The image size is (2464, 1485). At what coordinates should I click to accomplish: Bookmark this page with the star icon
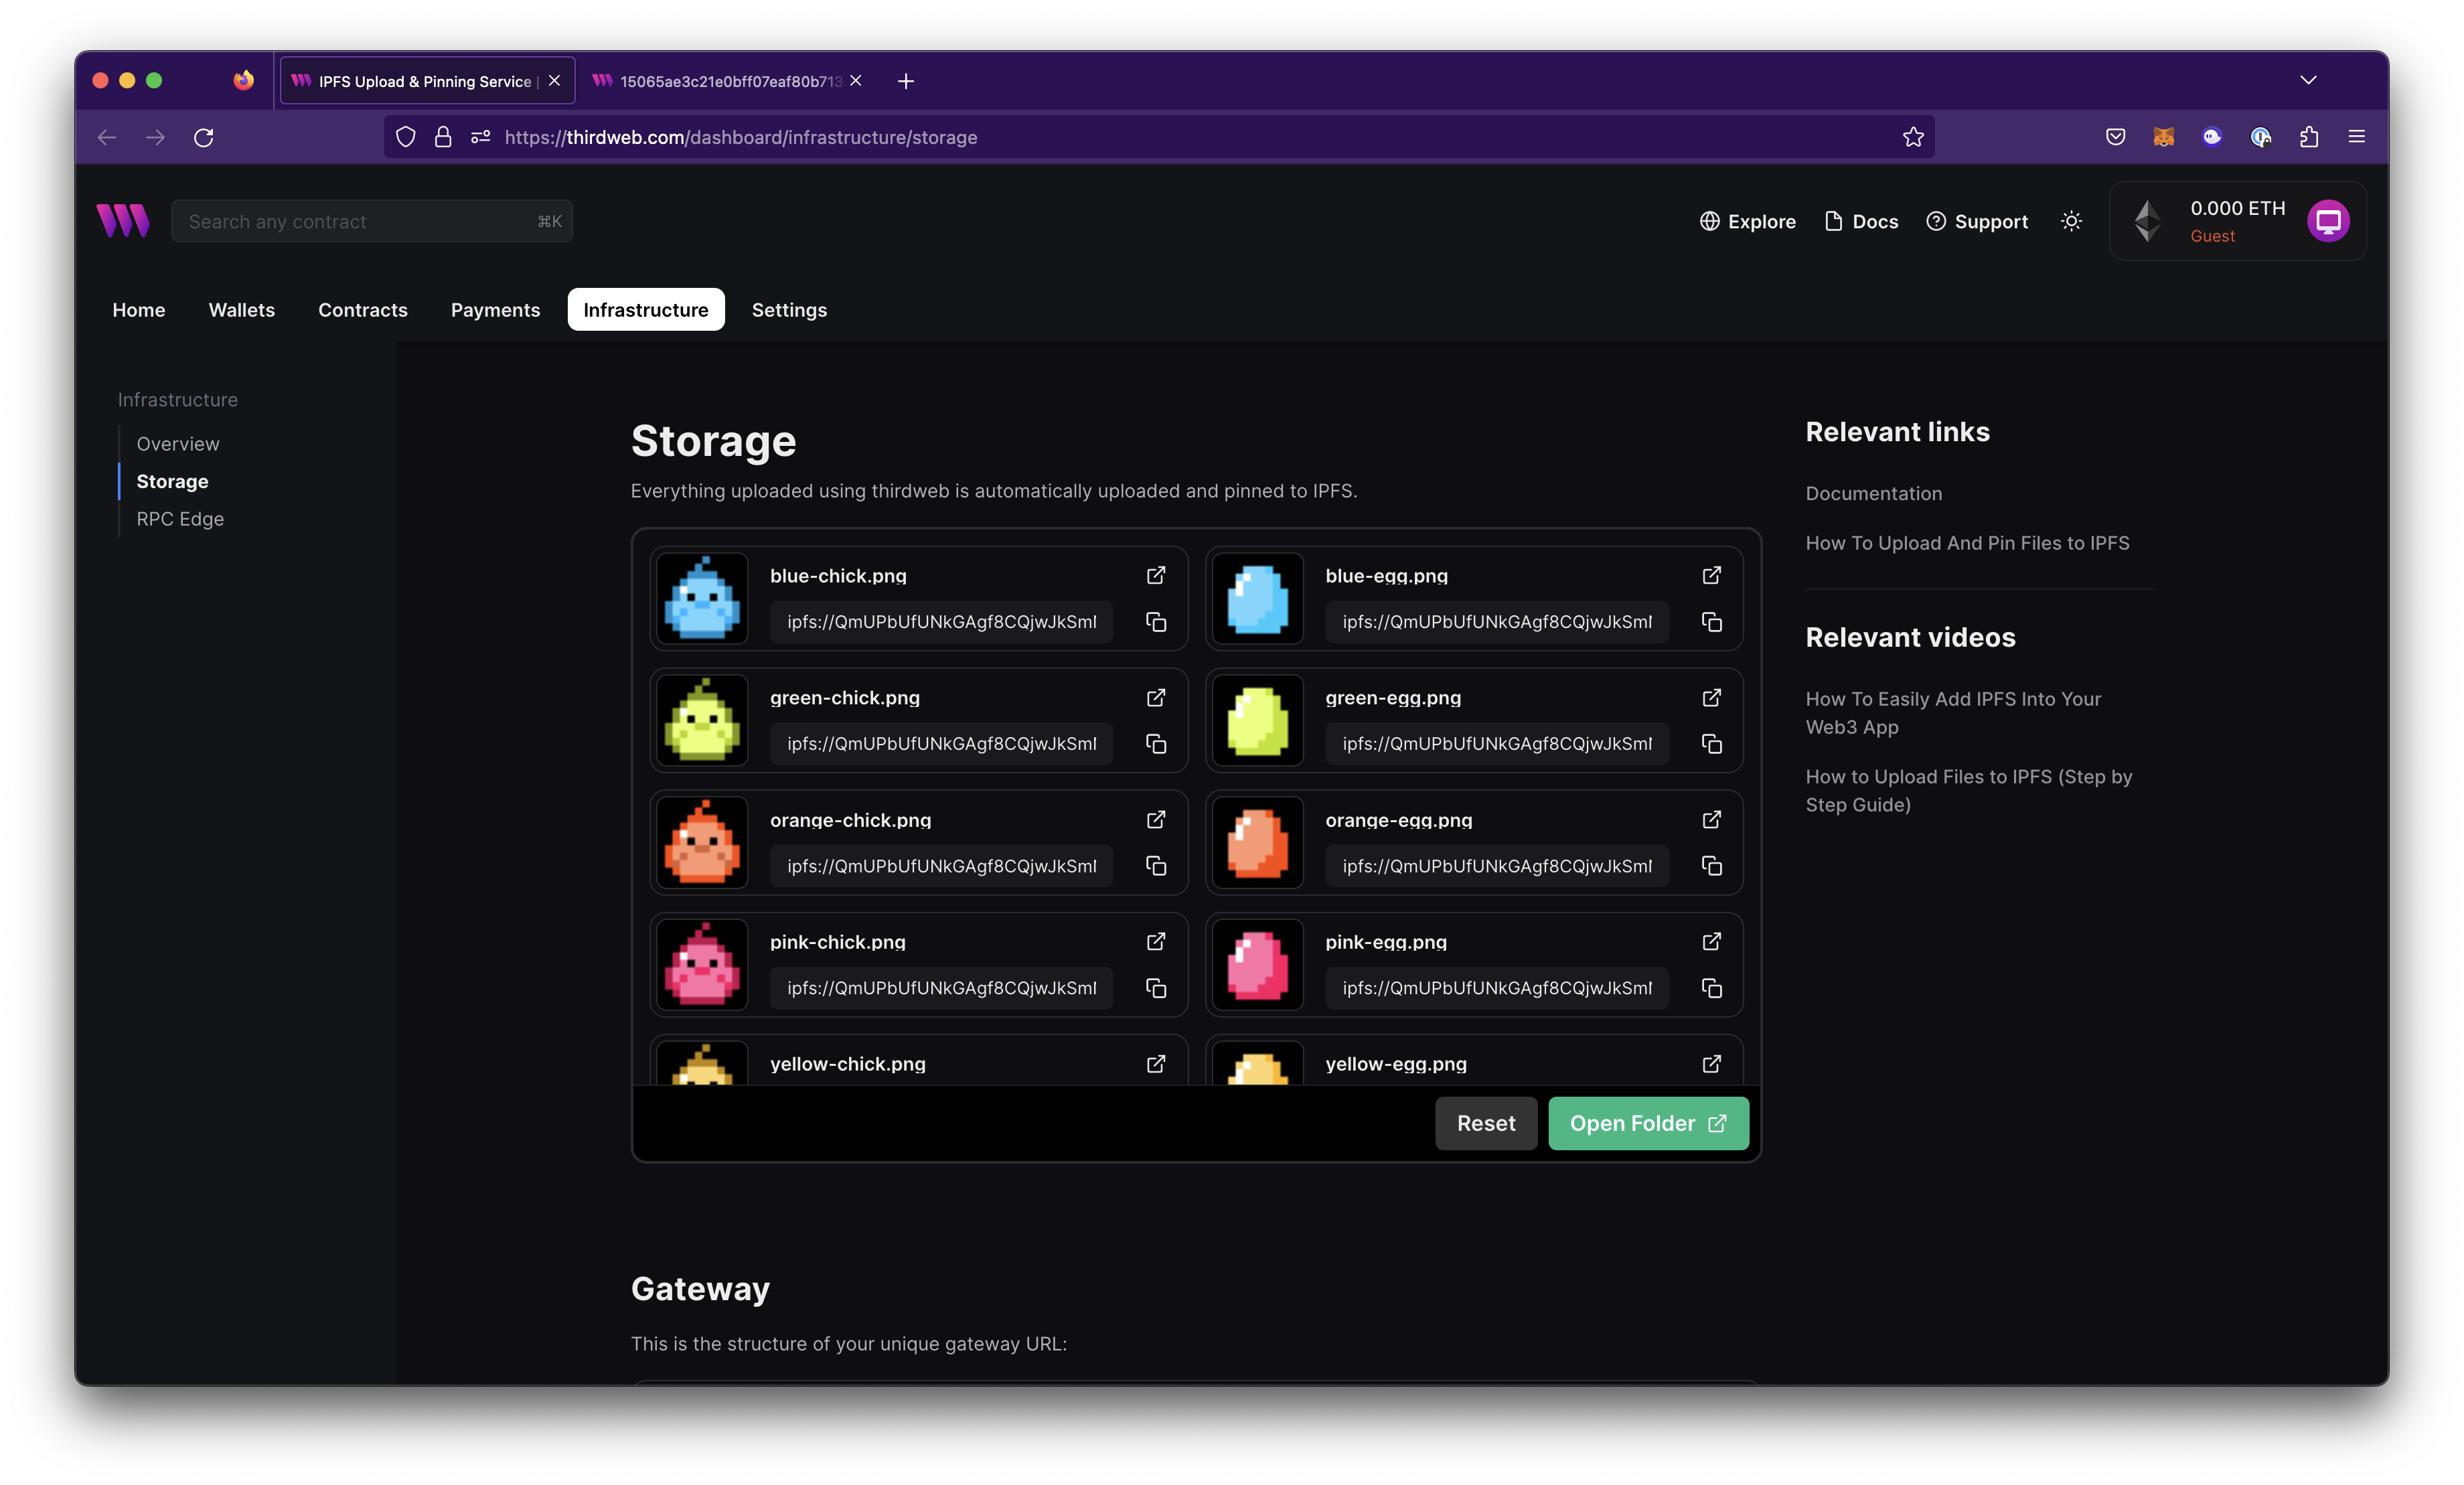1912,137
